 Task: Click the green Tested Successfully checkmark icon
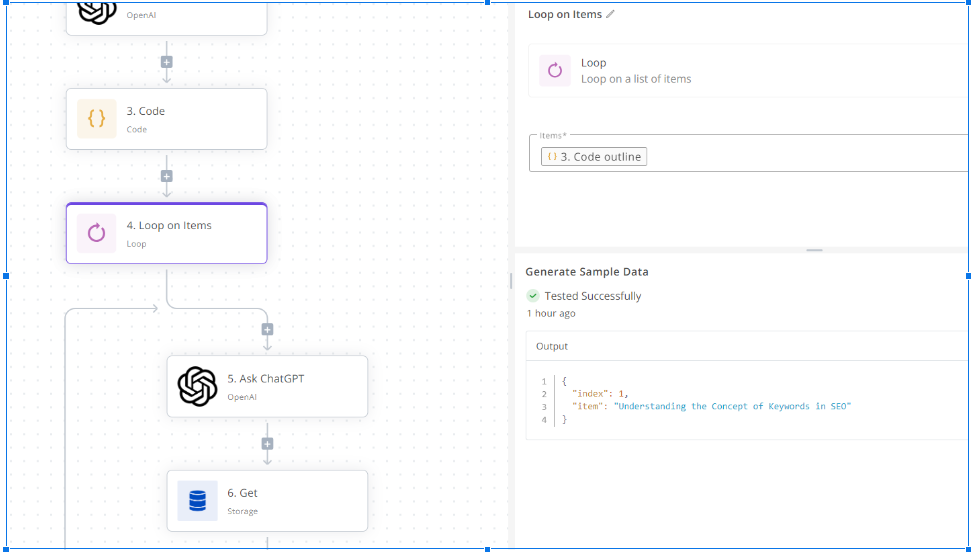(x=533, y=296)
